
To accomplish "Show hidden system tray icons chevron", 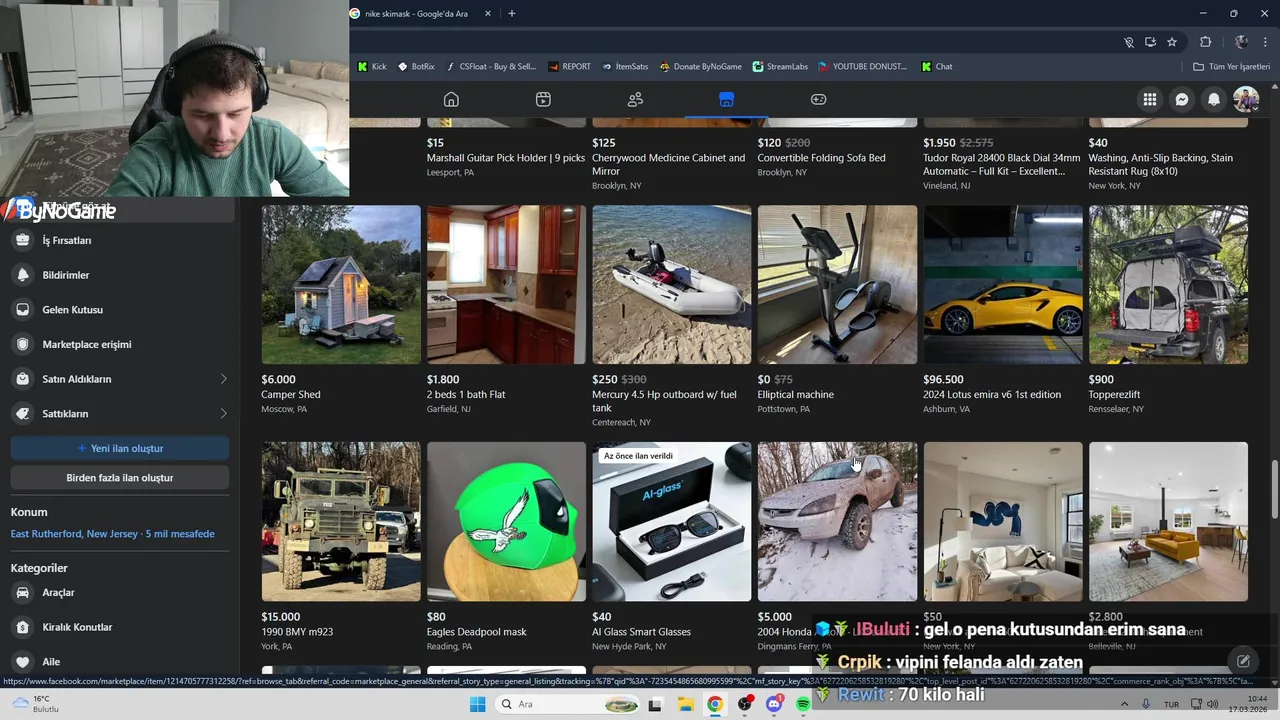I will (x=1126, y=704).
